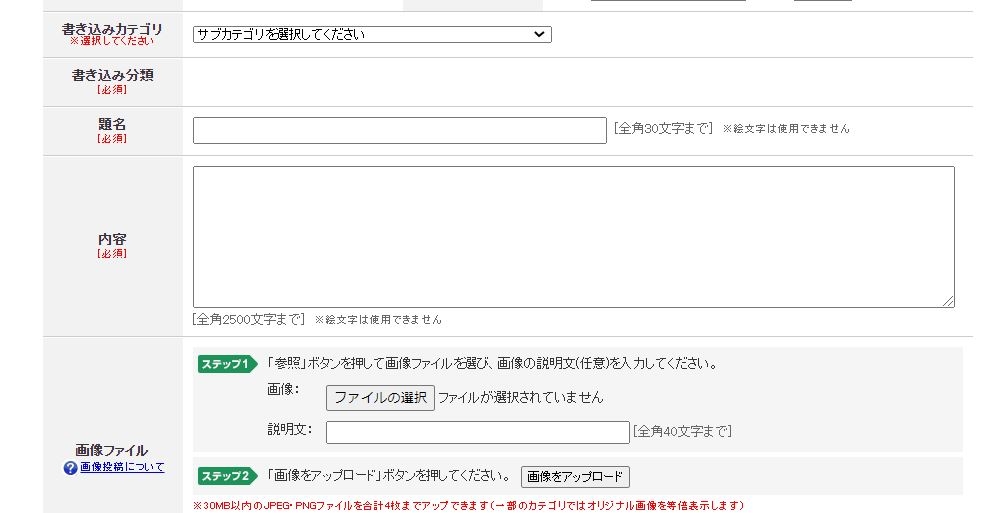This screenshot has width=998, height=513.
Task: Open the サブカテゴリを選択してください dropdown
Action: 372,34
